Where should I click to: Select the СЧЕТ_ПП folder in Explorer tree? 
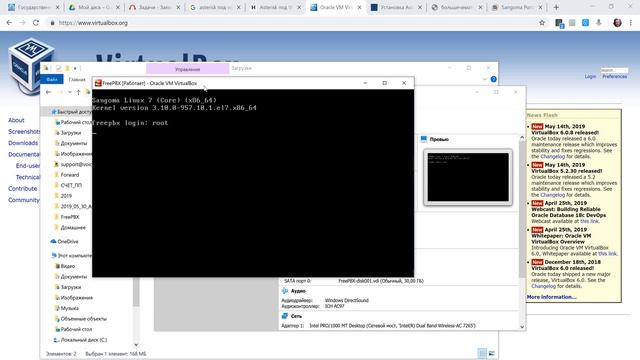point(71,185)
